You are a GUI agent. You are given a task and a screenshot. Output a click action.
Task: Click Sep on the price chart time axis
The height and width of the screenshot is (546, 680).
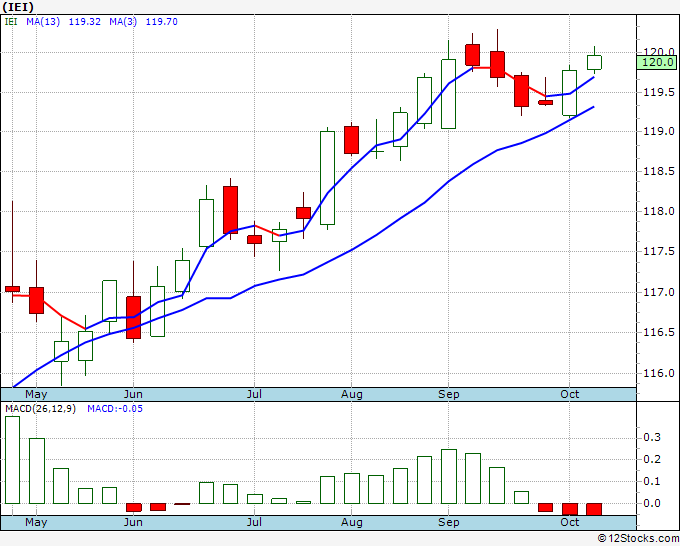(x=448, y=394)
